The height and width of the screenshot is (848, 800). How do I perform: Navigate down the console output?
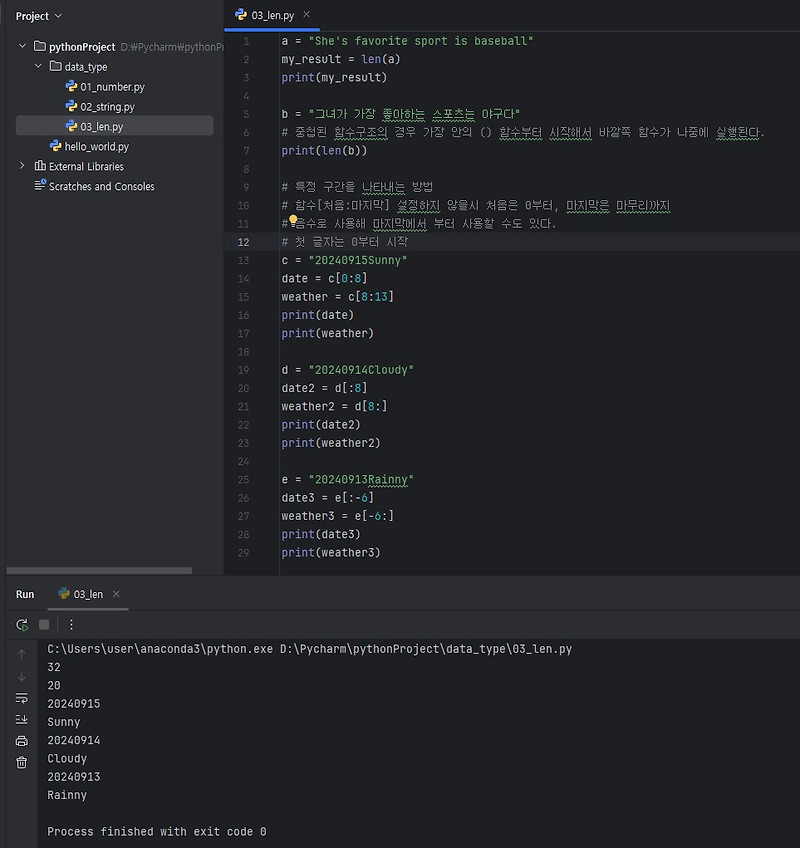(x=21, y=678)
